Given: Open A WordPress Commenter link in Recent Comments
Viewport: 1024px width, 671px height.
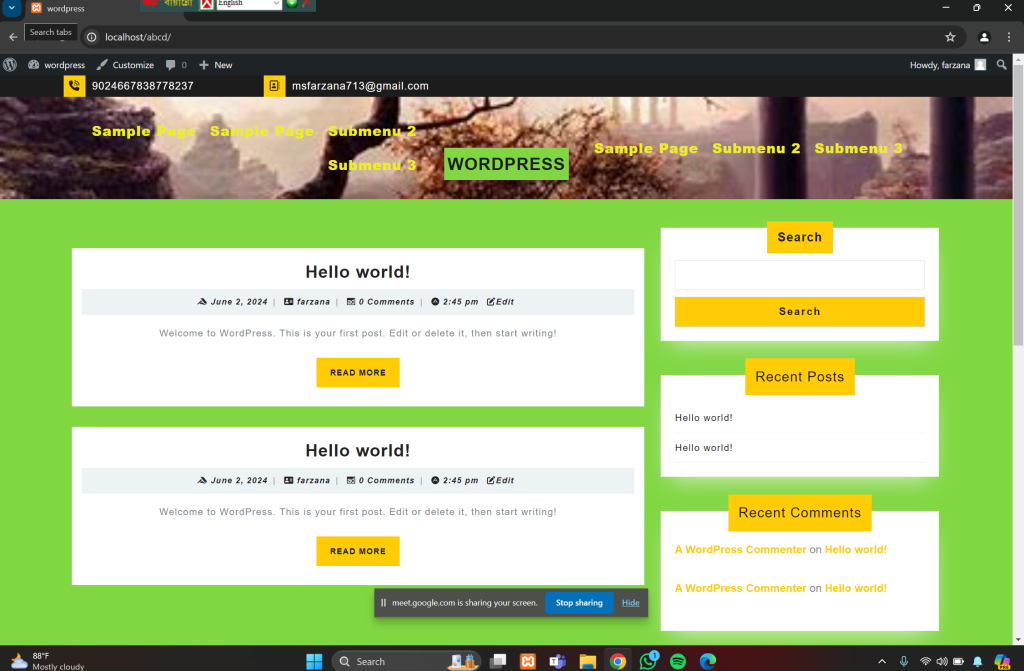Looking at the screenshot, I should (x=740, y=550).
